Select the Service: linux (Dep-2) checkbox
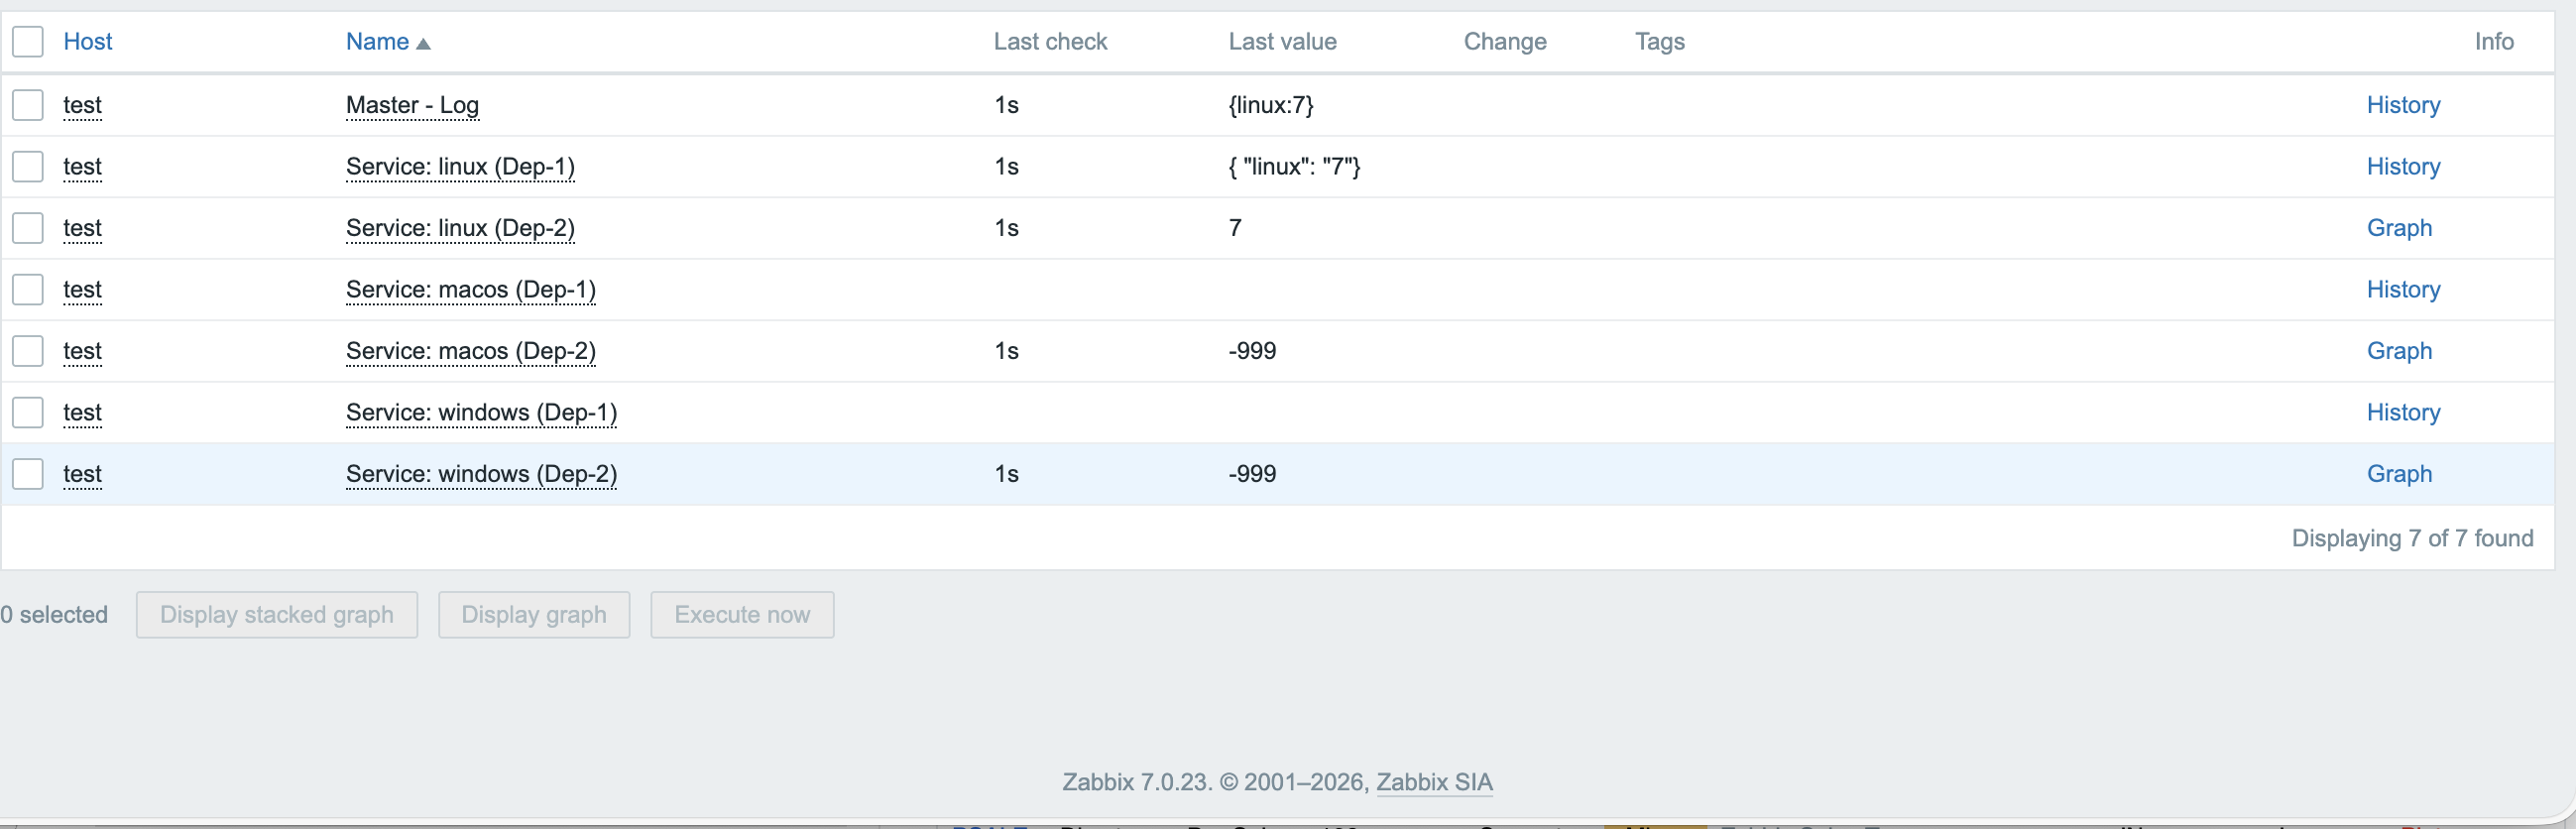Image resolution: width=2576 pixels, height=829 pixels. point(28,228)
